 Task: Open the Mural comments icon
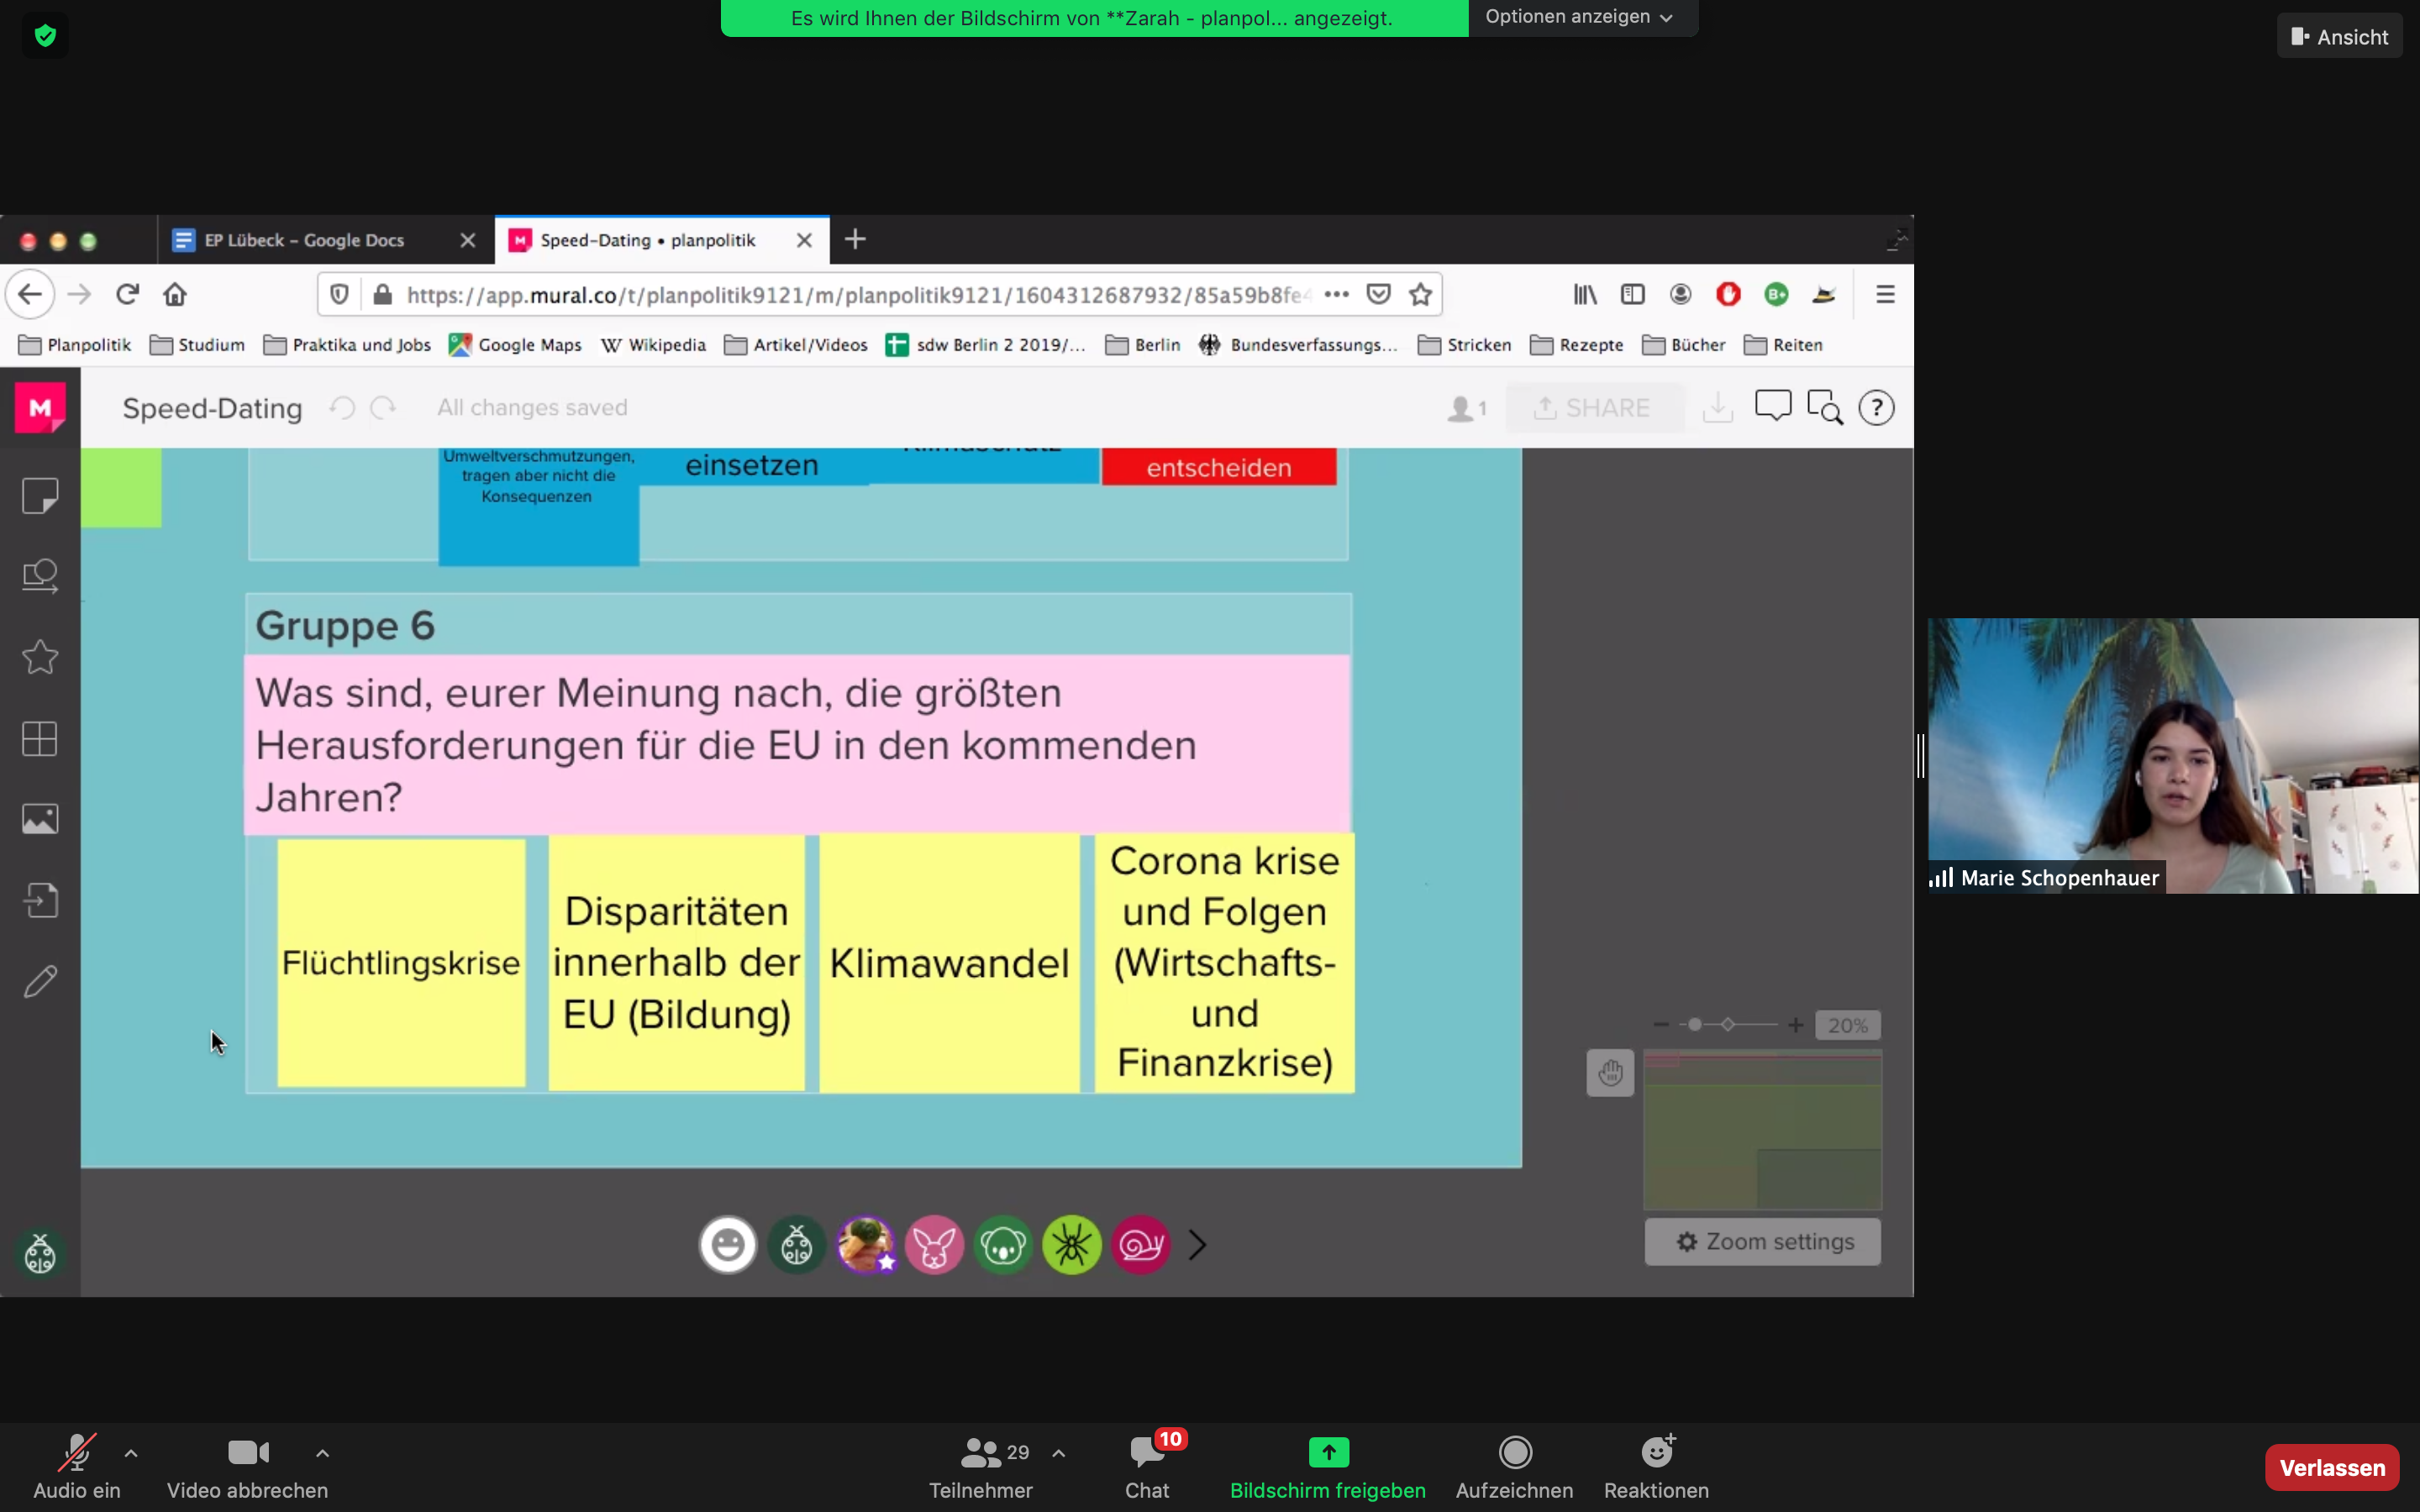(1772, 407)
